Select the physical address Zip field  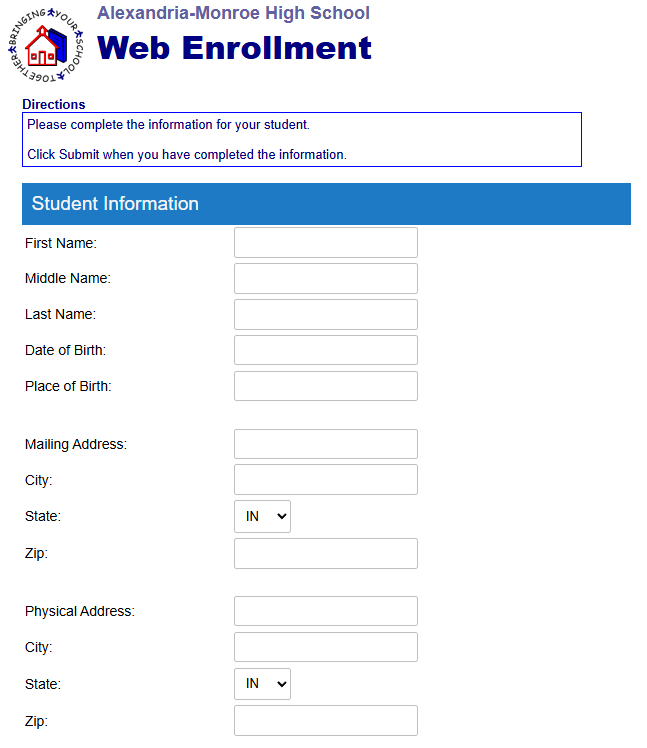325,720
